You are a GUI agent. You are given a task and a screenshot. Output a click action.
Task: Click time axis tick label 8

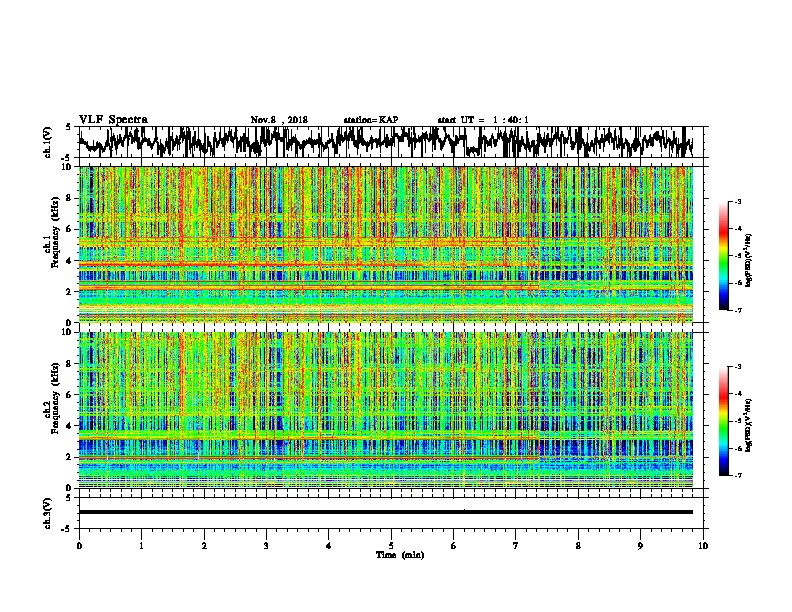[578, 546]
